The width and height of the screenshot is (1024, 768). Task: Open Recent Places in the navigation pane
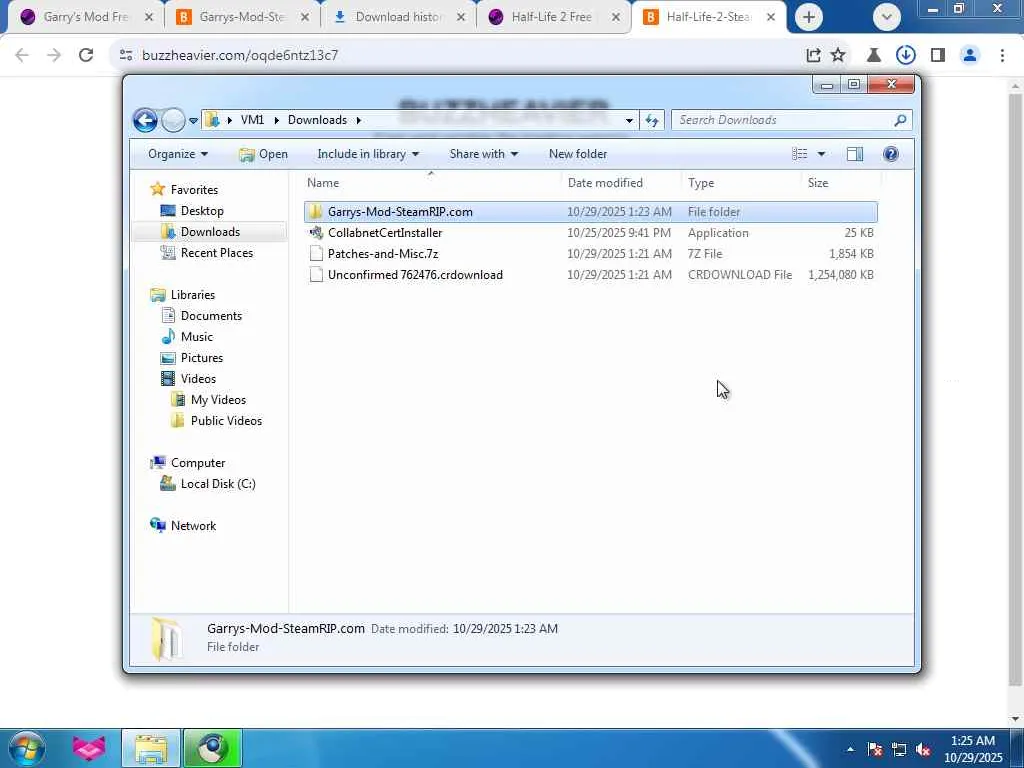pos(217,253)
